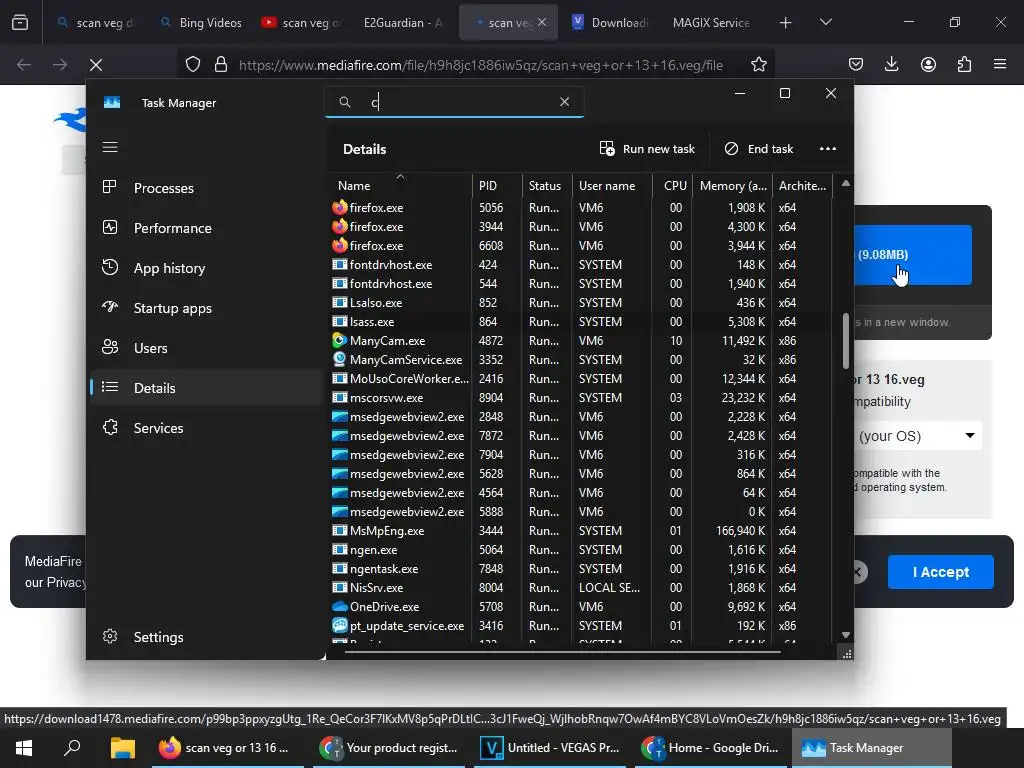Go to Startup apps page

coord(206,308)
